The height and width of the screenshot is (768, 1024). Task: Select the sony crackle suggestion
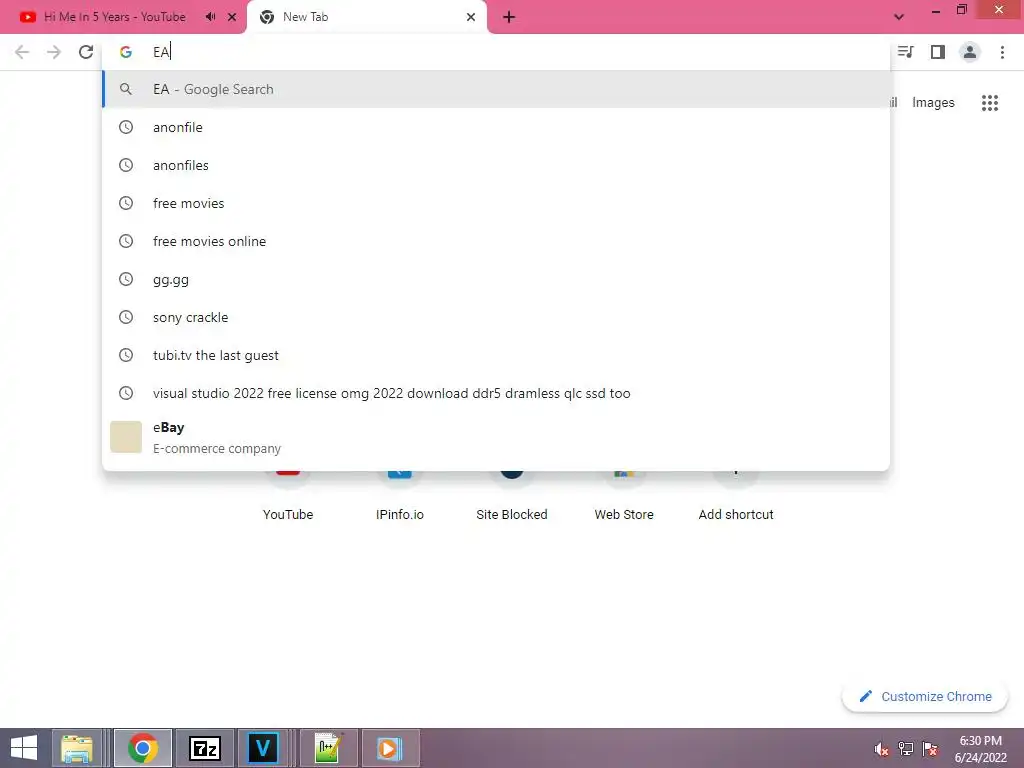pos(496,317)
